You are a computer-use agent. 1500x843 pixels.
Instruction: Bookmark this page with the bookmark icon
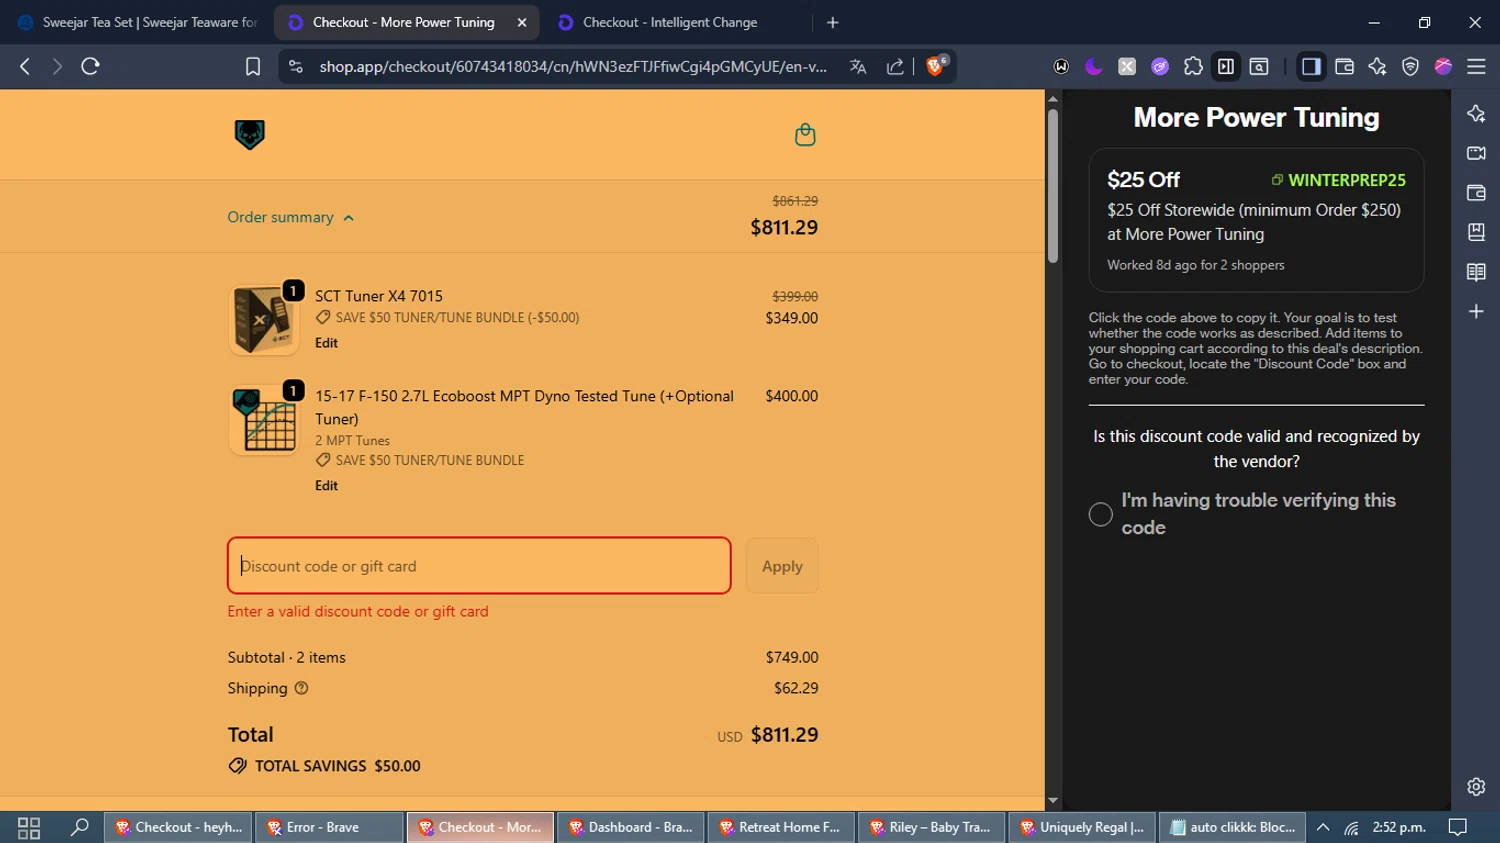pos(253,66)
